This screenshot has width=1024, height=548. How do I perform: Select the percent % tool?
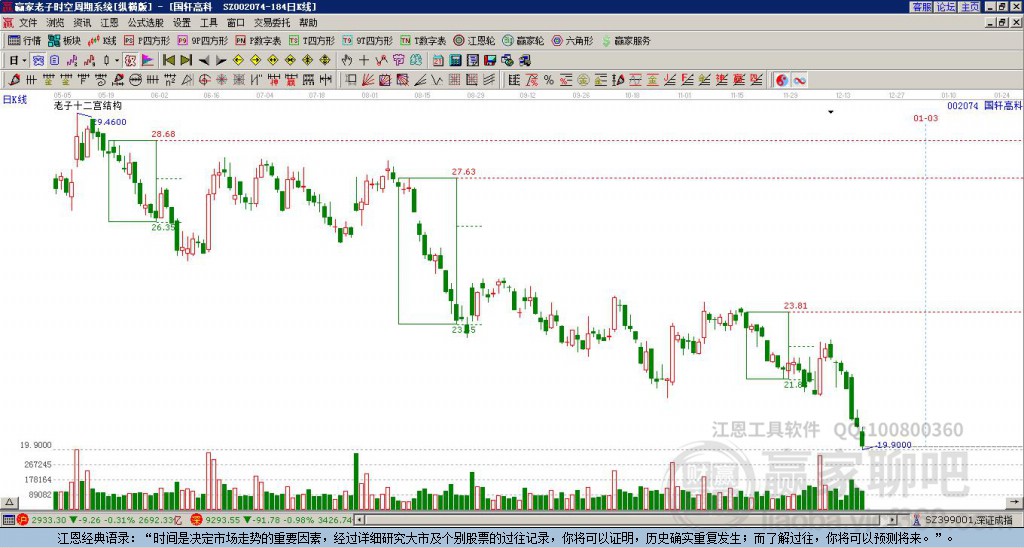pos(549,80)
